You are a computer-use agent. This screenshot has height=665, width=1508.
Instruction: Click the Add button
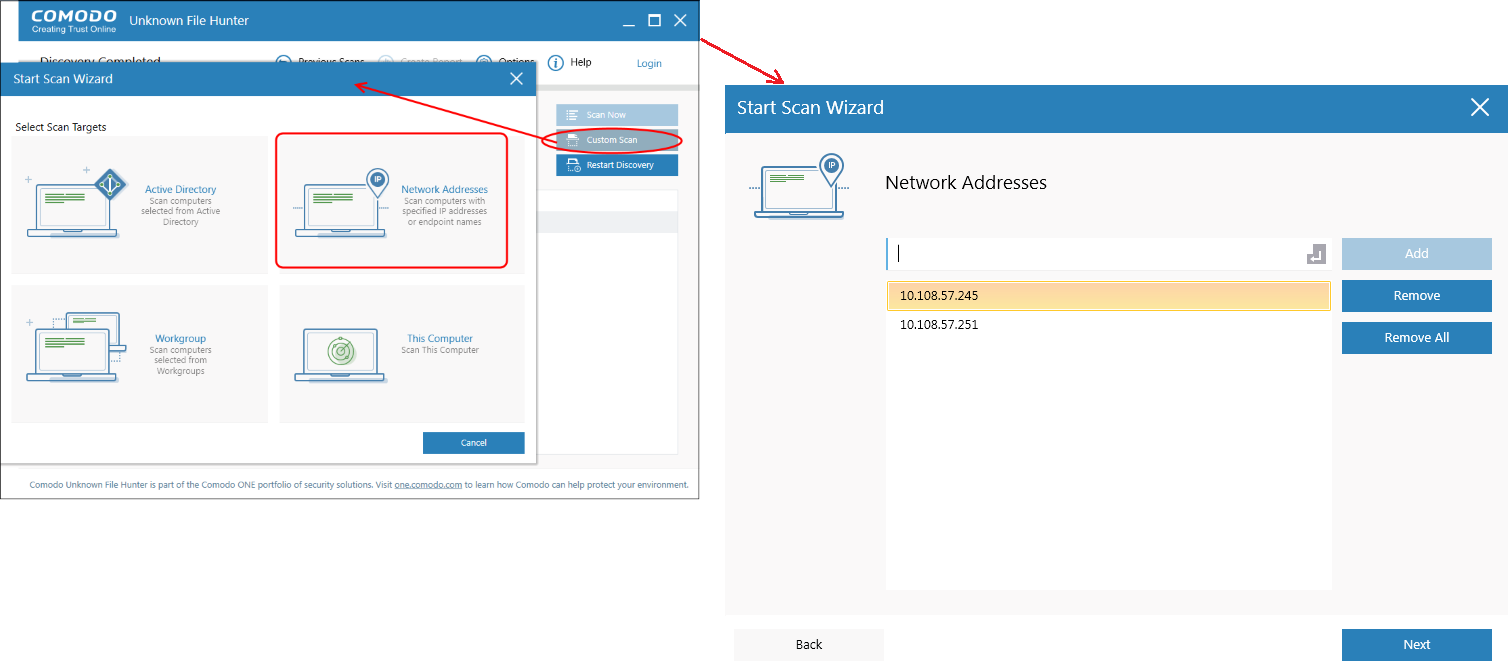pos(1417,254)
